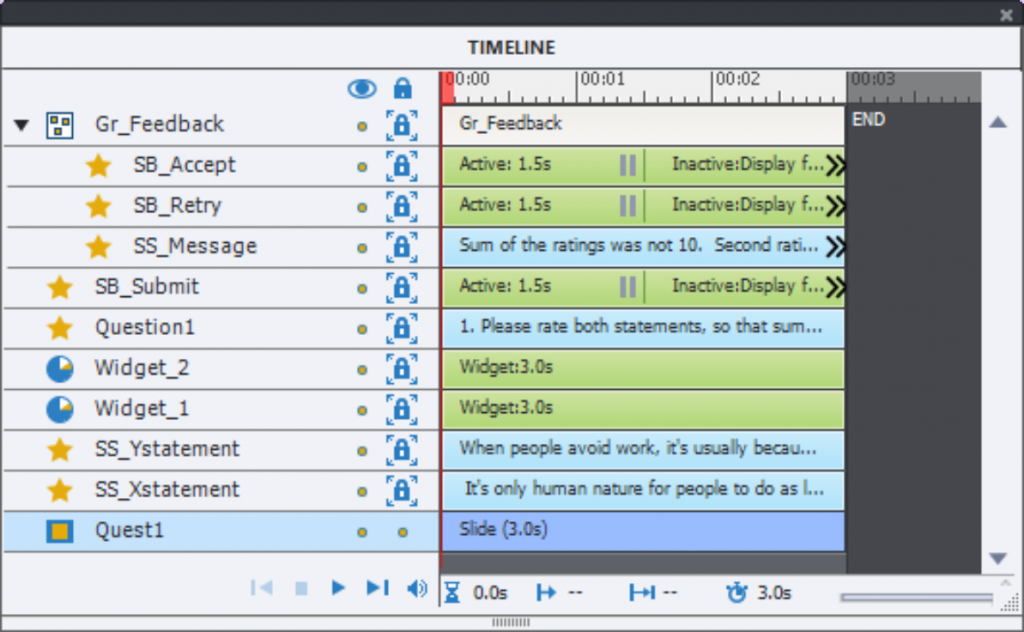Click the end arrows on SB_Retry bar
Image resolution: width=1024 pixels, height=632 pixels.
[835, 206]
